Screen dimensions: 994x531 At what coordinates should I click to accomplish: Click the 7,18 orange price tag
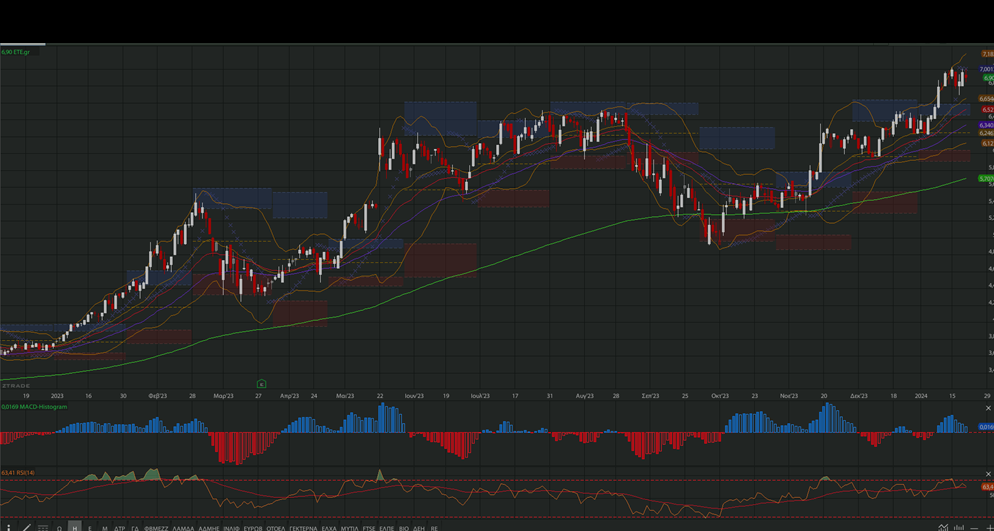click(986, 54)
